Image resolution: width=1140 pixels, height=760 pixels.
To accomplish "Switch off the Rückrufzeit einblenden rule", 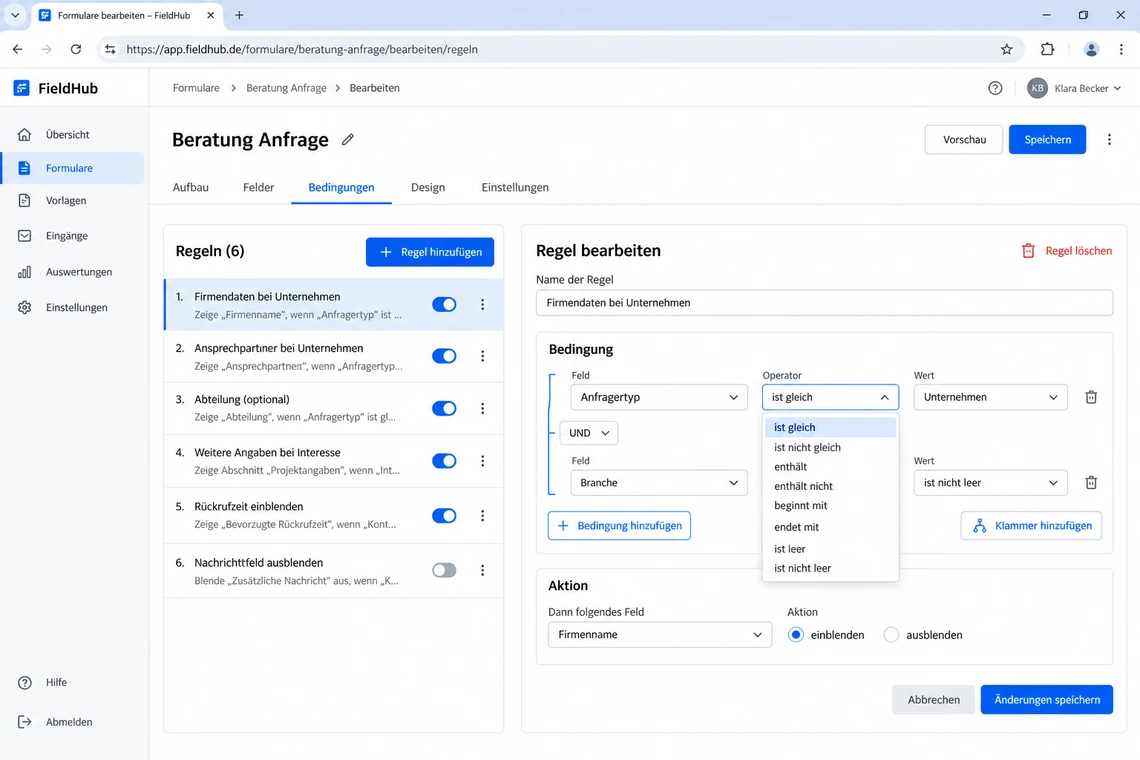I will coord(444,516).
